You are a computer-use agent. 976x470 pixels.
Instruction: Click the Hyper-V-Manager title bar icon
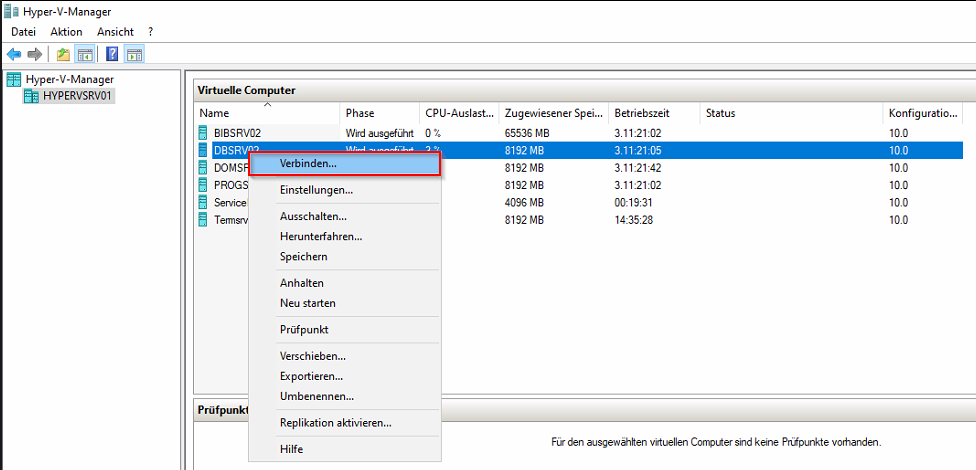point(11,11)
